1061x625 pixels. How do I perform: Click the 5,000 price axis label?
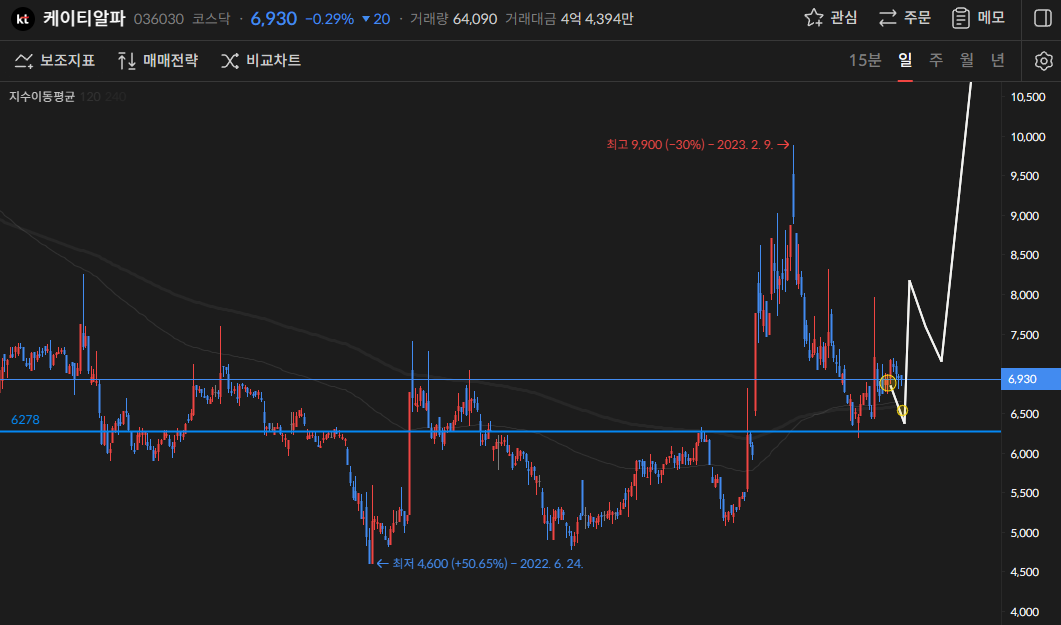[1024, 533]
